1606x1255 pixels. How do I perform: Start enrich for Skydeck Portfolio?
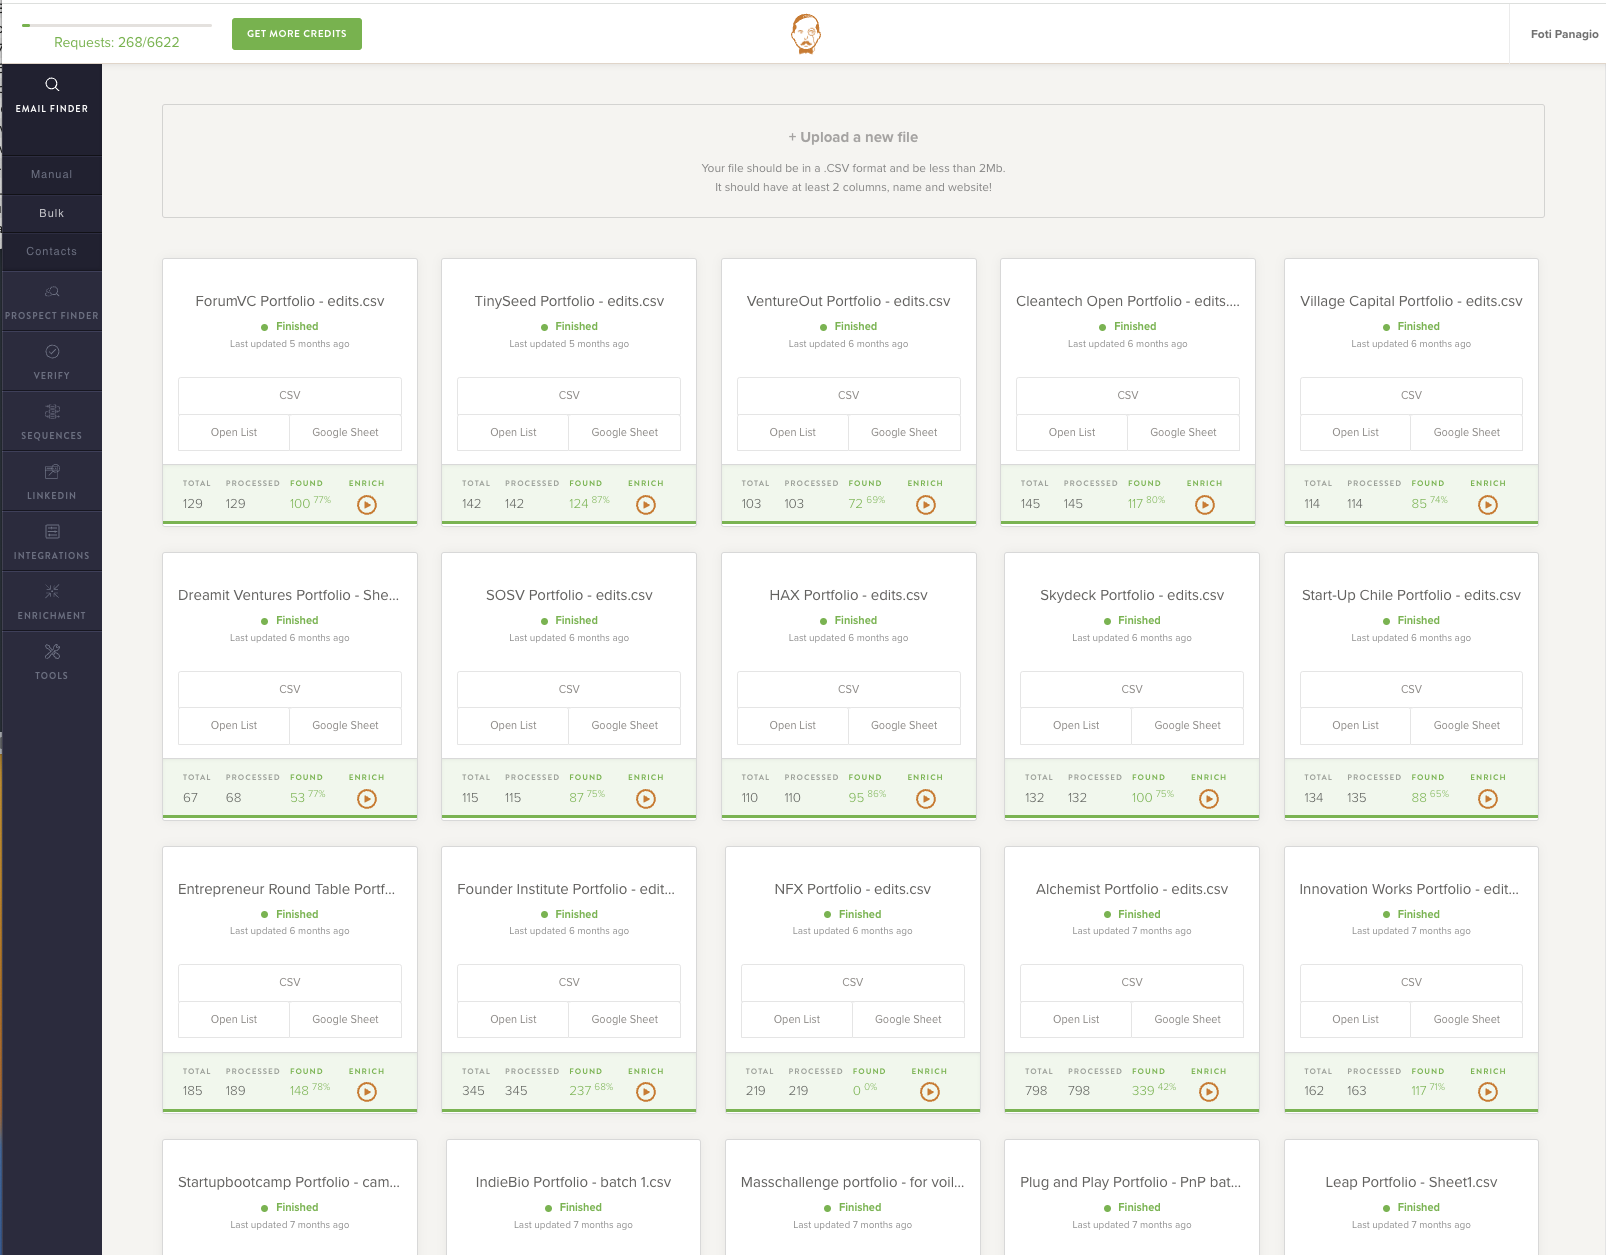[1209, 799]
